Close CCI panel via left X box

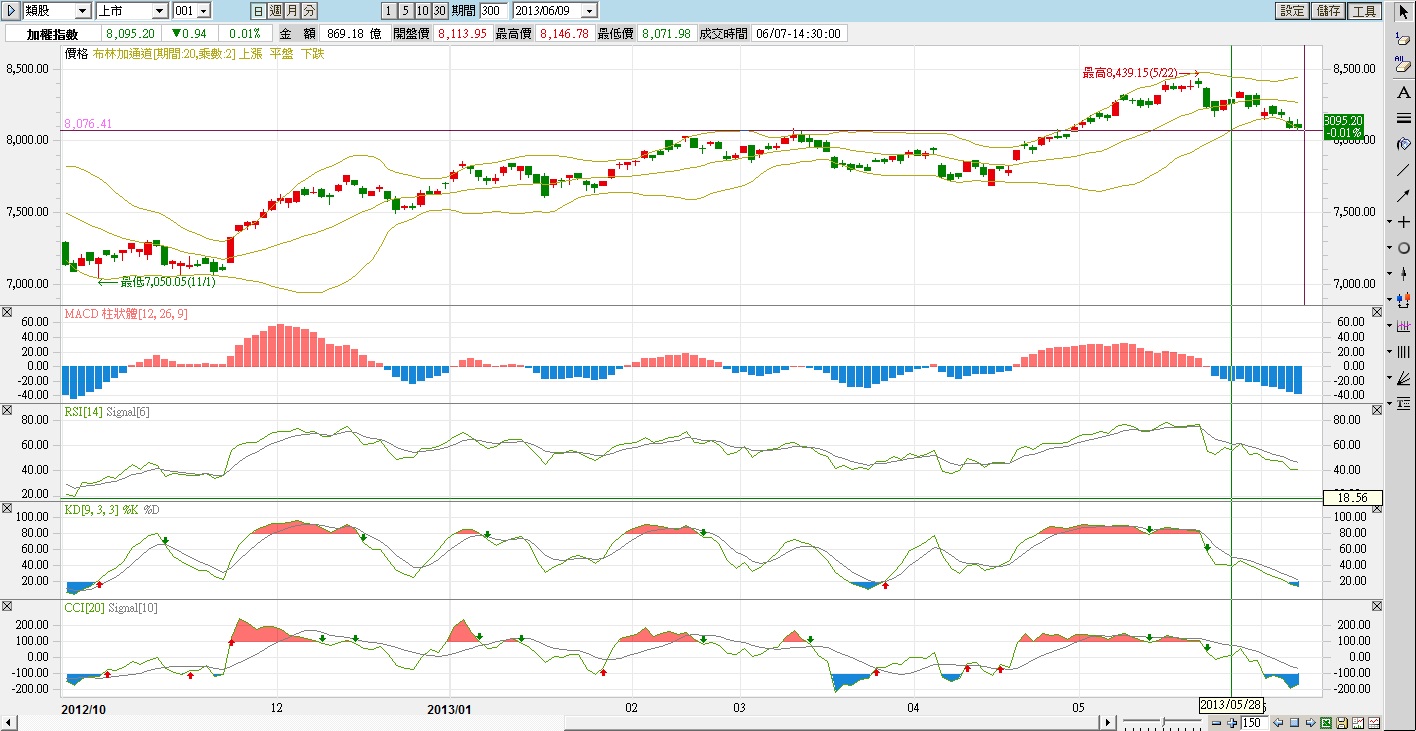click(x=6, y=607)
